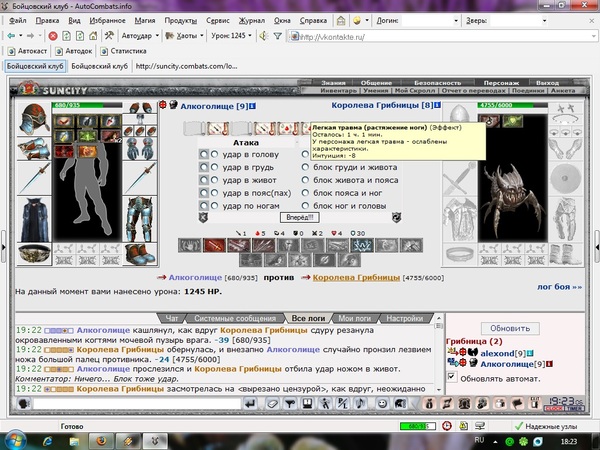The width and height of the screenshot is (600, 450).
Task: Click the blue cloak armor equipment slot
Action: (x=34, y=219)
